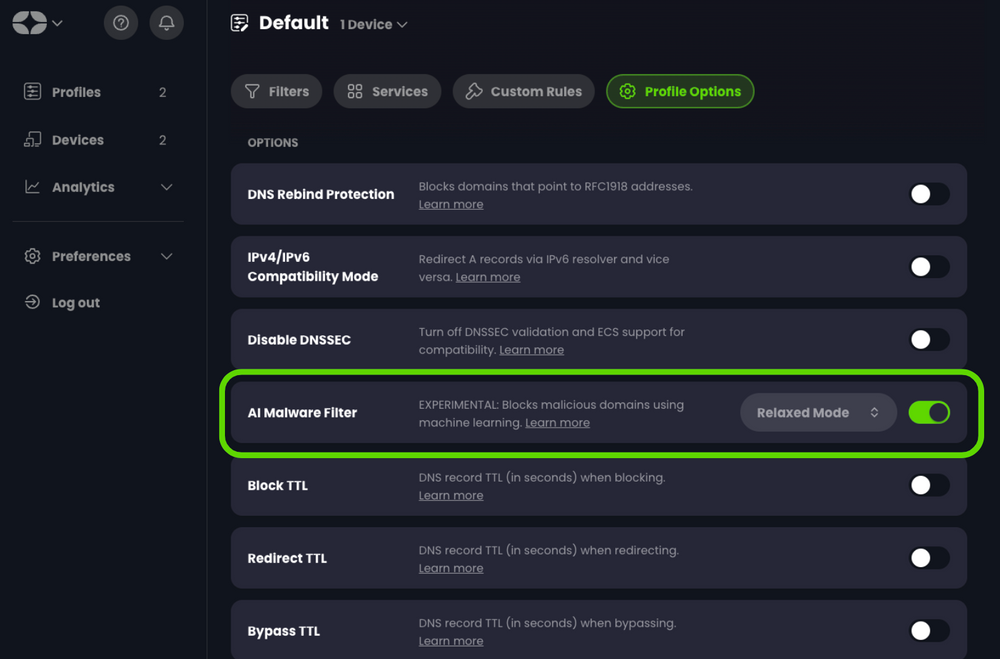The image size is (1000, 659).
Task: Turn on IPv4/IPv6 Compatibility Mode
Action: [x=929, y=267]
